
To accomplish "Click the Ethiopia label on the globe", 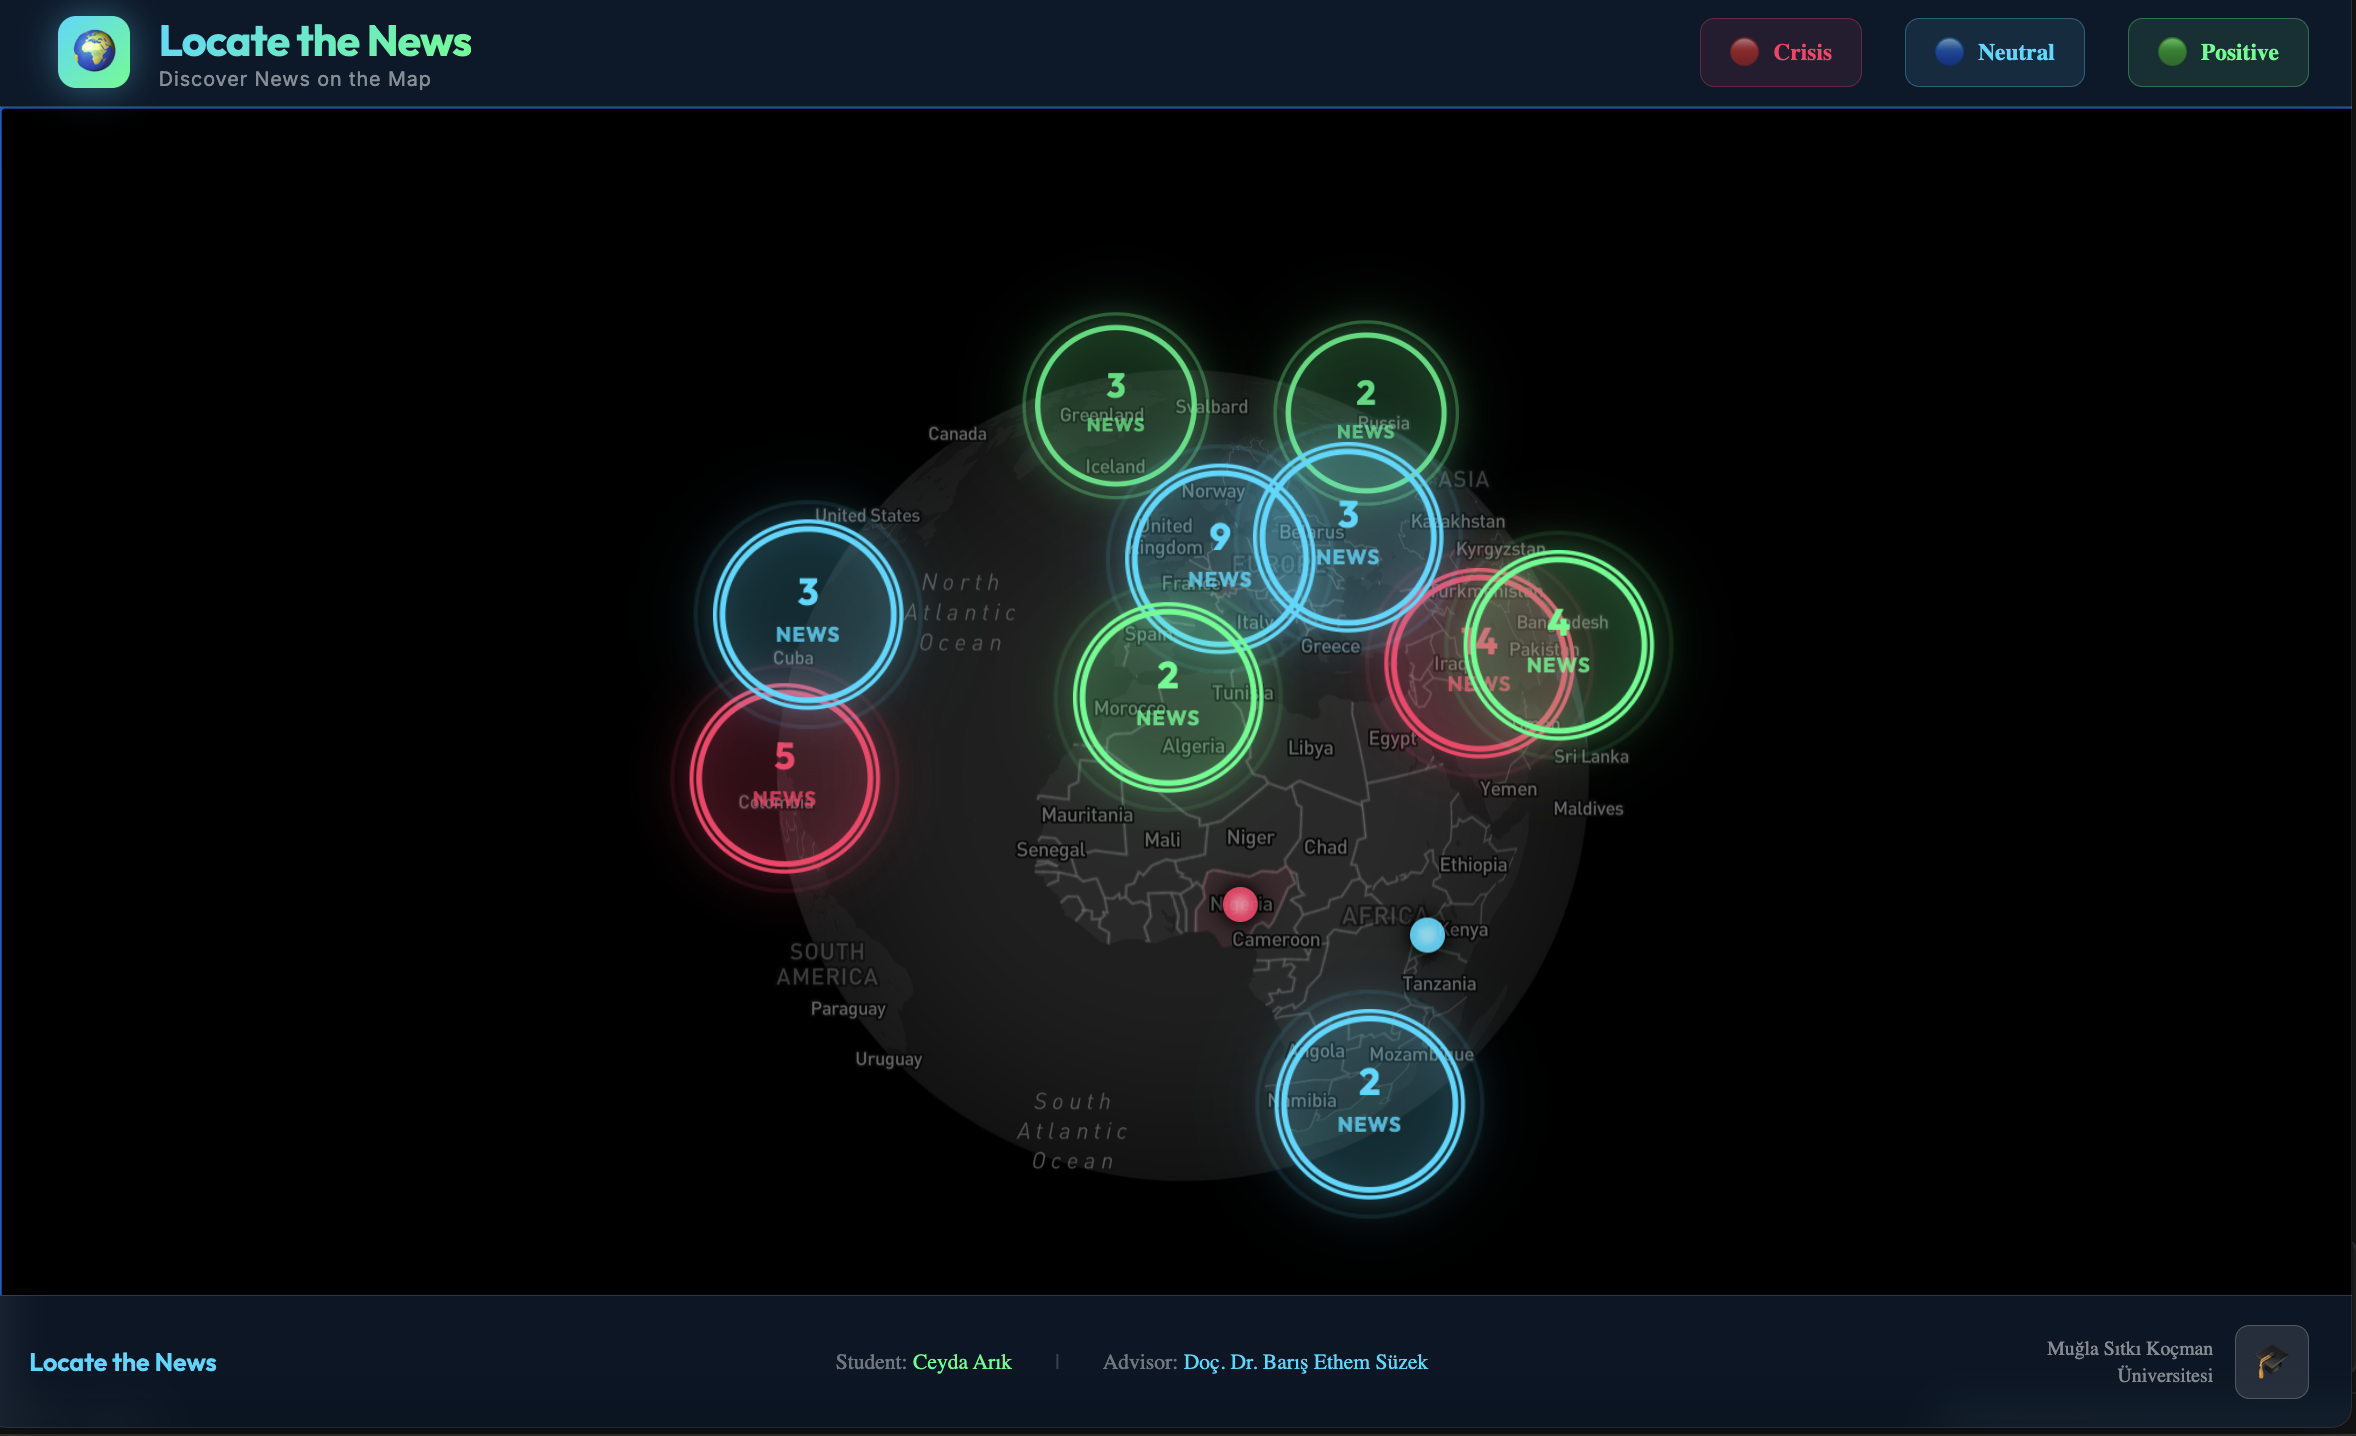I will click(x=1473, y=865).
